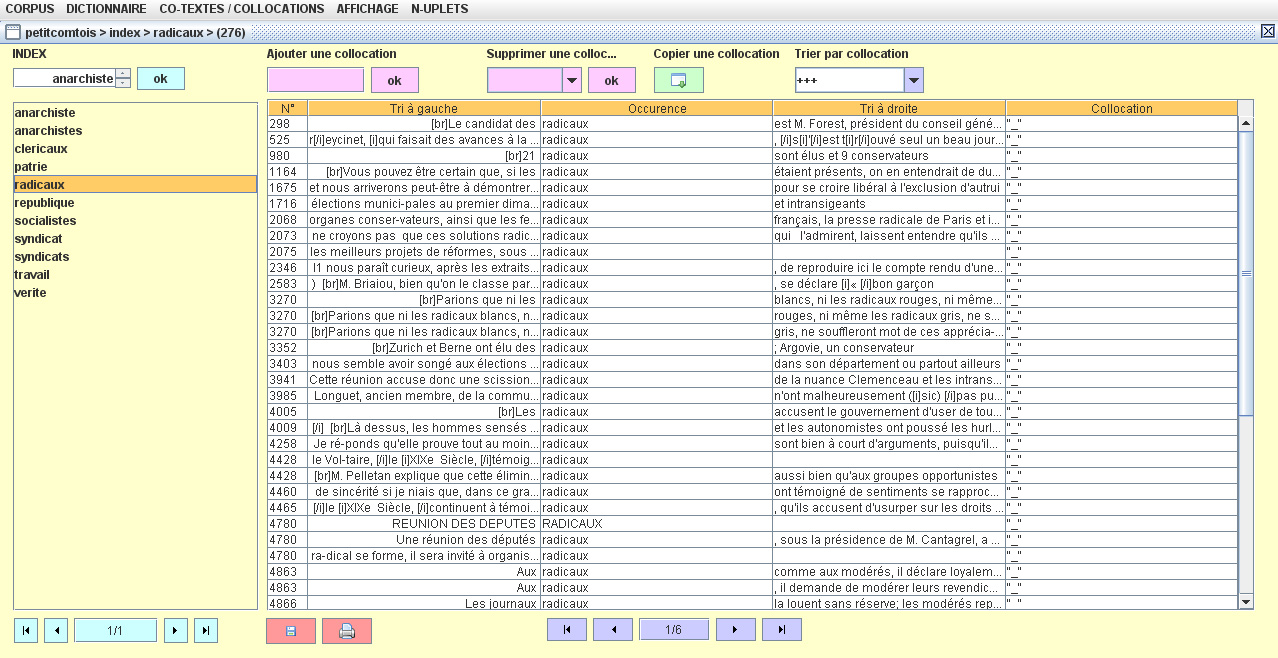1278x658 pixels.
Task: Go to next page of index list
Action: point(176,630)
